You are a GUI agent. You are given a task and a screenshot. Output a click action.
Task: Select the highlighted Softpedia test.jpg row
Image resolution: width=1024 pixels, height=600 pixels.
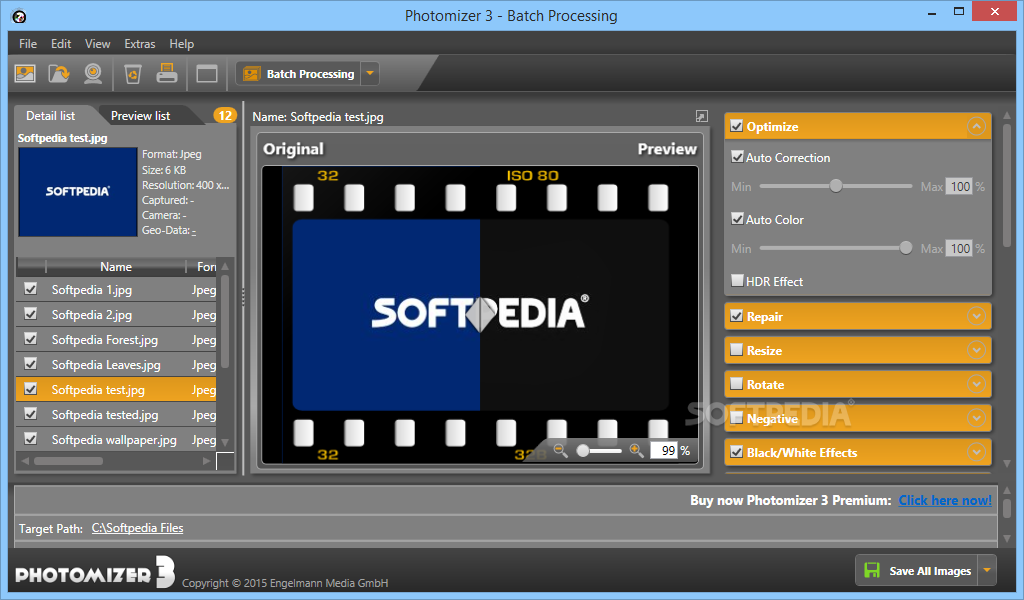pyautogui.click(x=116, y=390)
